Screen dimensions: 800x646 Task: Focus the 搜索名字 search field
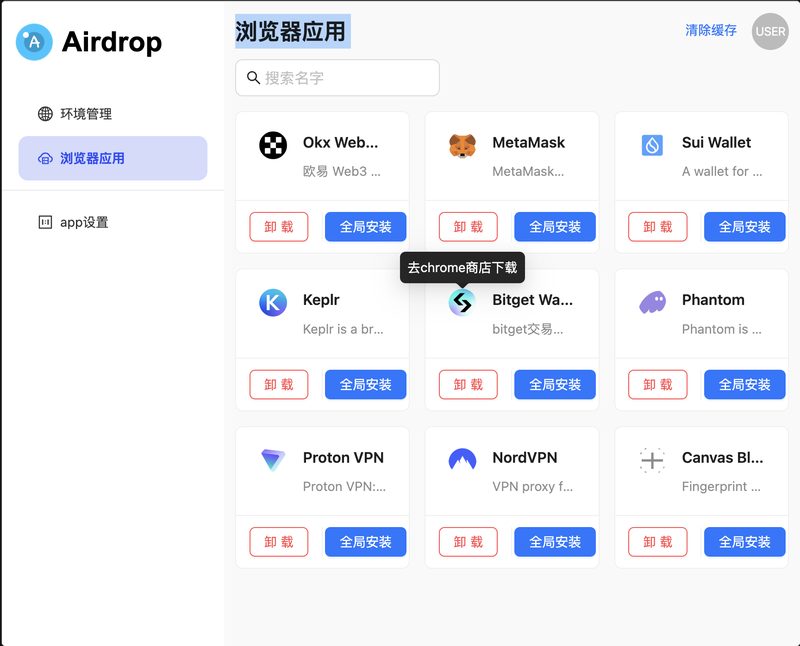click(x=337, y=78)
